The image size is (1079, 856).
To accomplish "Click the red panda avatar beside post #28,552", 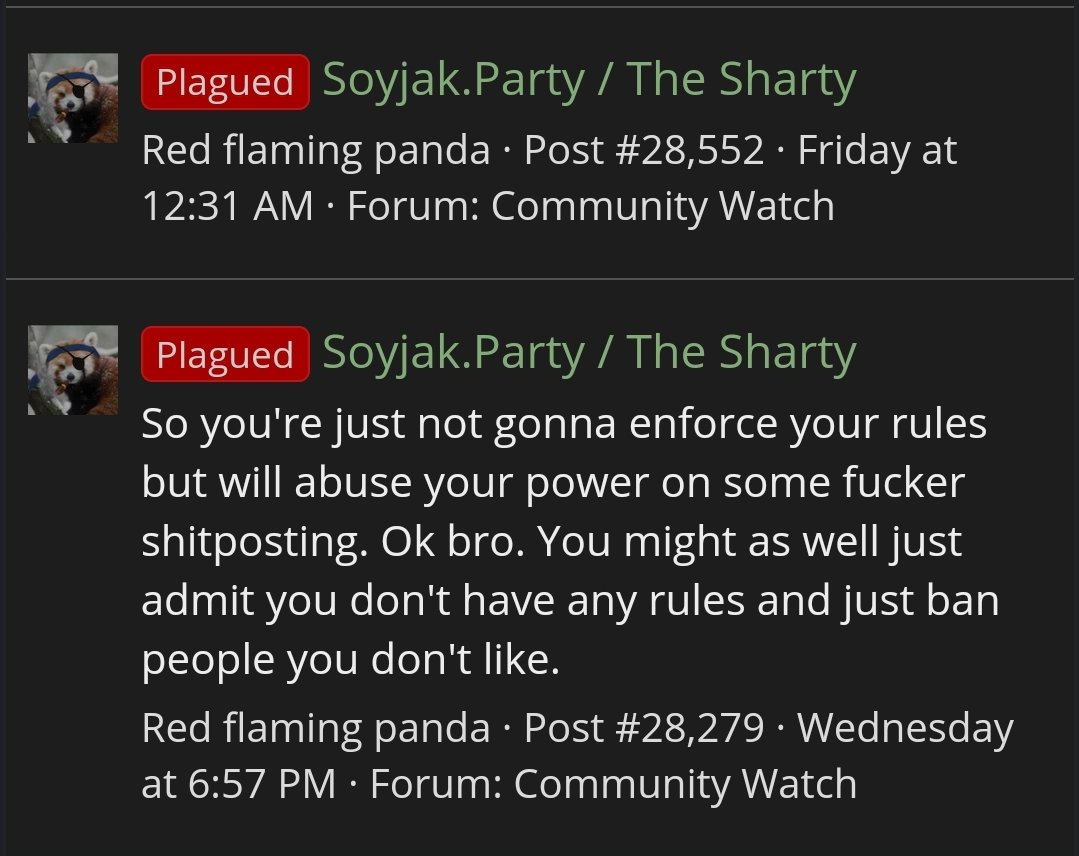I will click(72, 98).
